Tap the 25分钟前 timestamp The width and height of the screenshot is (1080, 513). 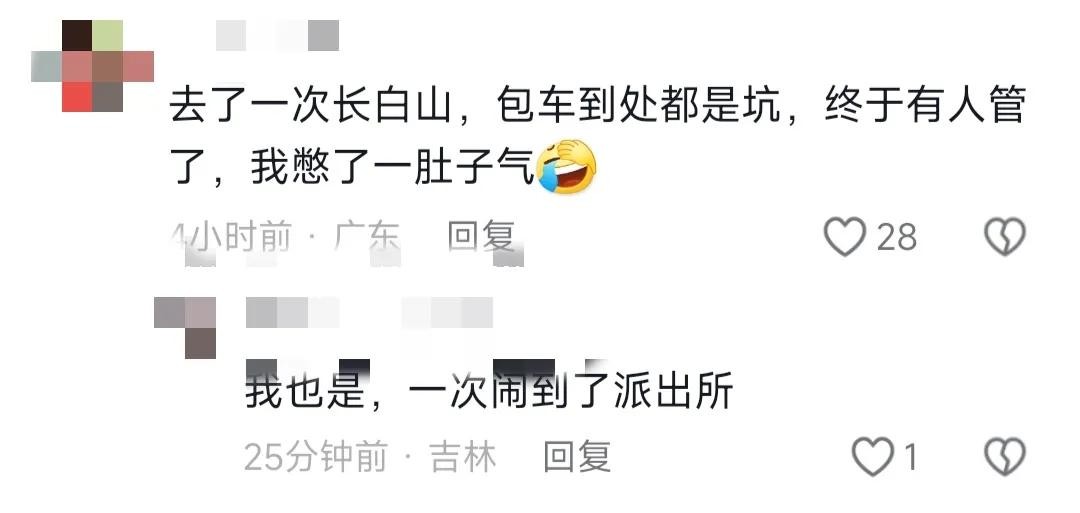(315, 457)
